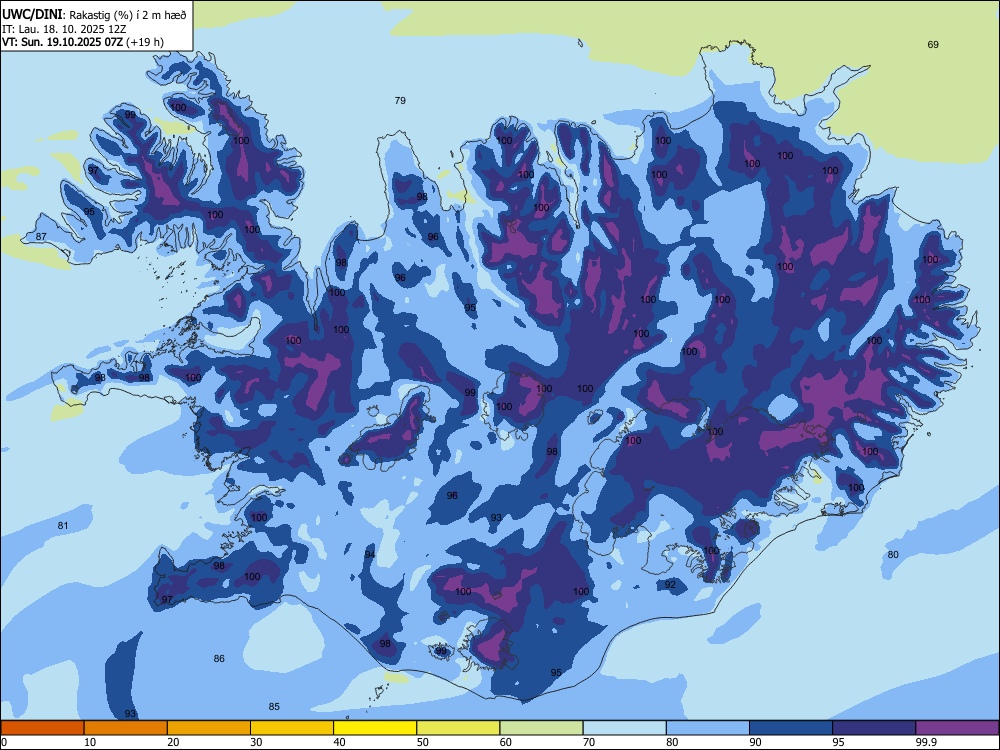This screenshot has height=750, width=1000.
Task: Click the '30' tick label on the color scale
Action: tap(256, 742)
